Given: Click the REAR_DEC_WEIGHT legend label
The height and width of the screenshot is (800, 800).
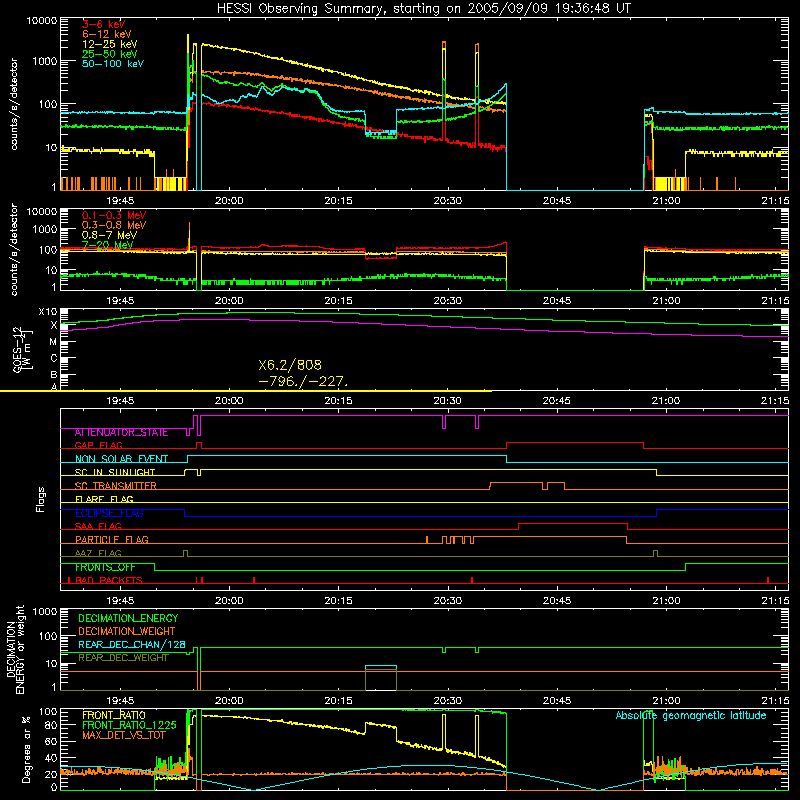Looking at the screenshot, I should click(123, 658).
